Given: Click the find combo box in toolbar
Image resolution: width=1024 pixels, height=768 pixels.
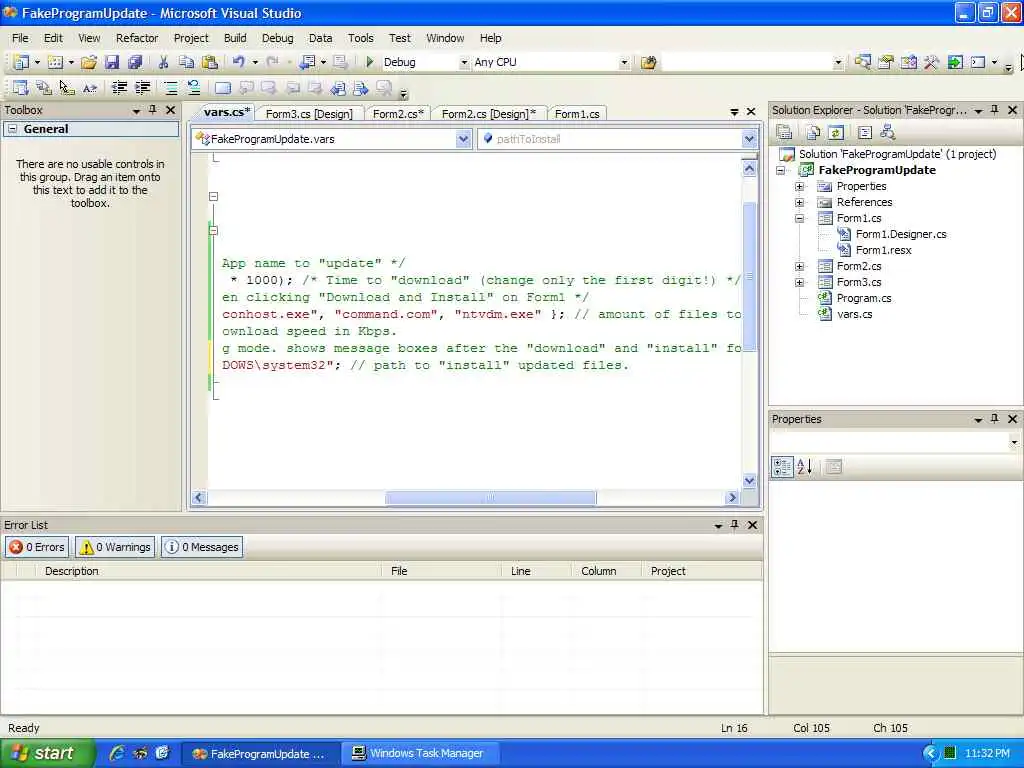Looking at the screenshot, I should pos(752,63).
